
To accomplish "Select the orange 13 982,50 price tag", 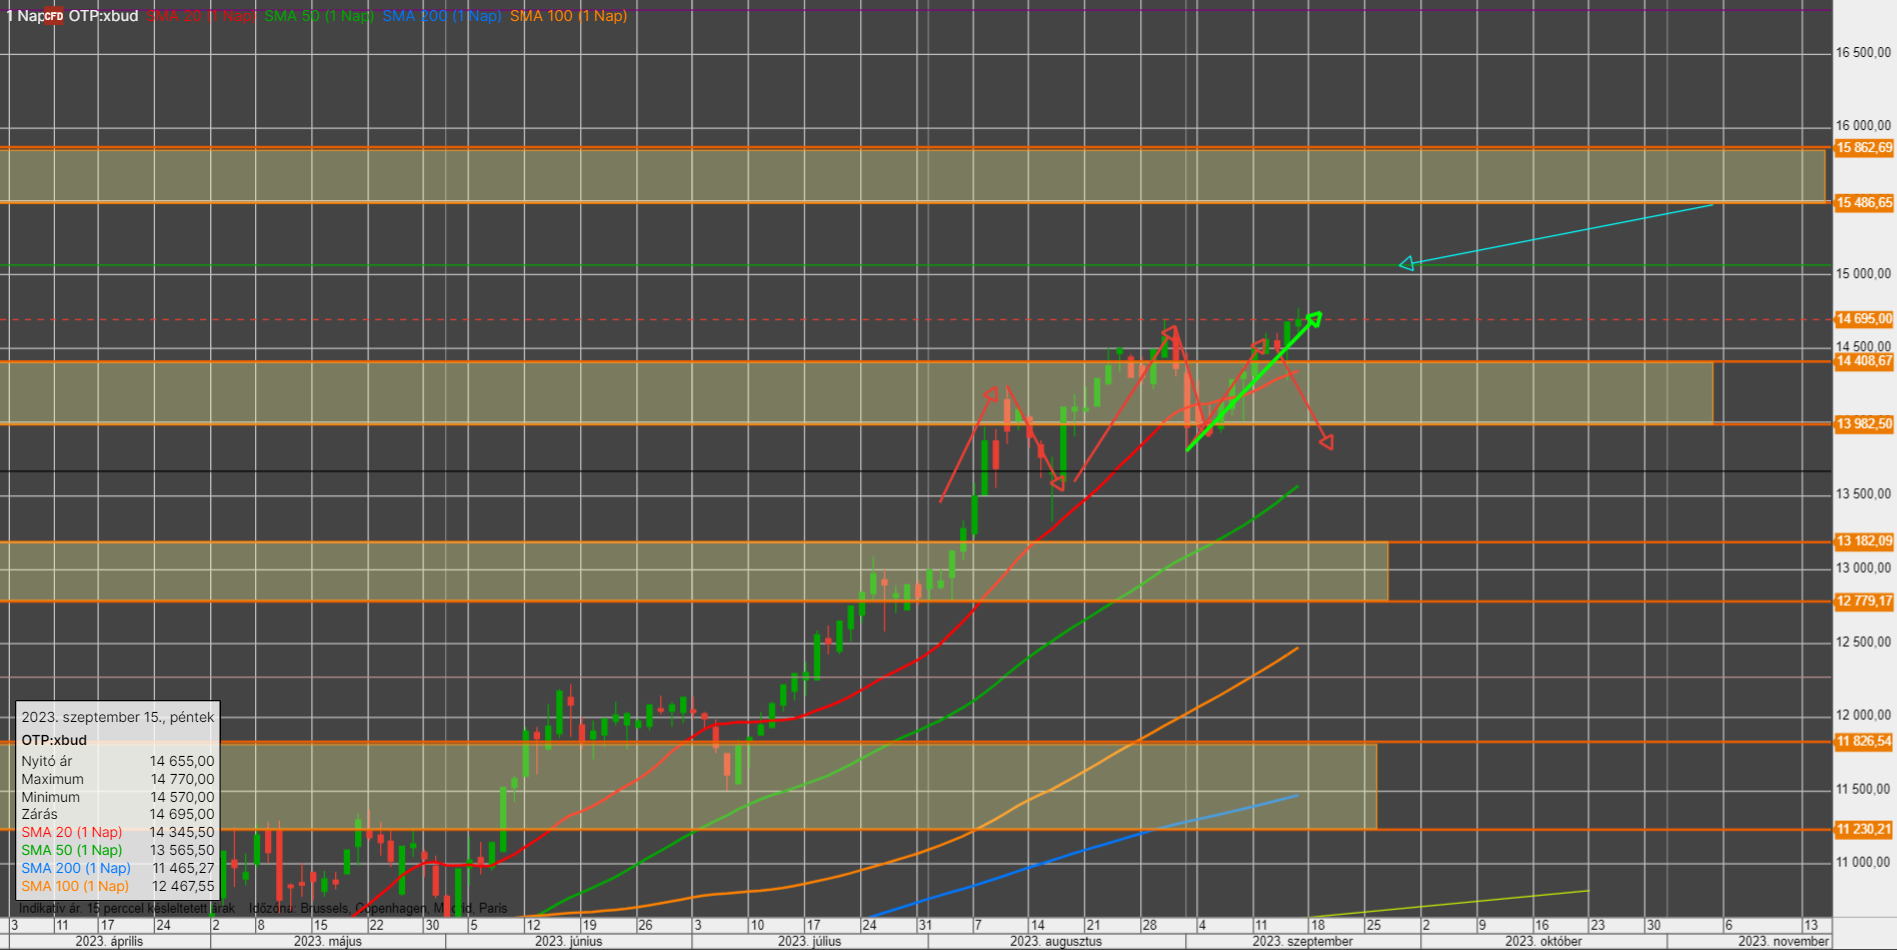I will (1864, 424).
